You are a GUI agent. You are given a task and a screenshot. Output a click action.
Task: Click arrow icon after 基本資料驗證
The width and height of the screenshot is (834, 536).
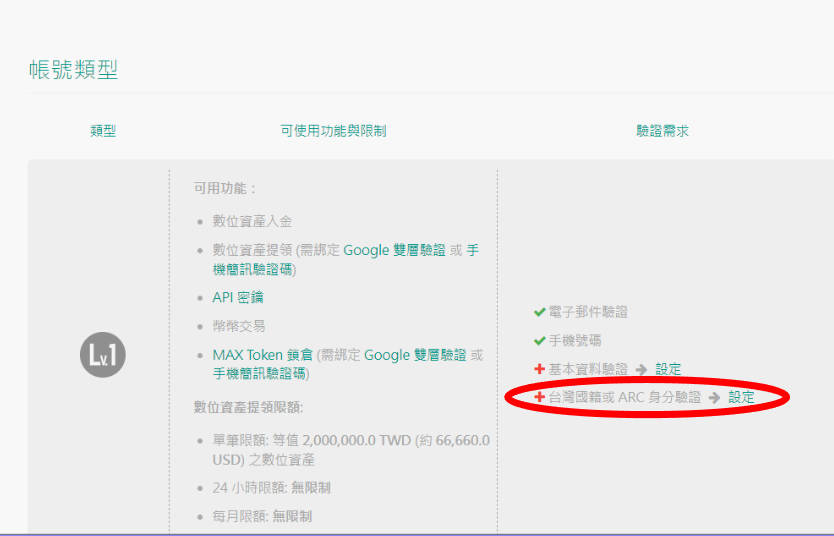coord(641,369)
